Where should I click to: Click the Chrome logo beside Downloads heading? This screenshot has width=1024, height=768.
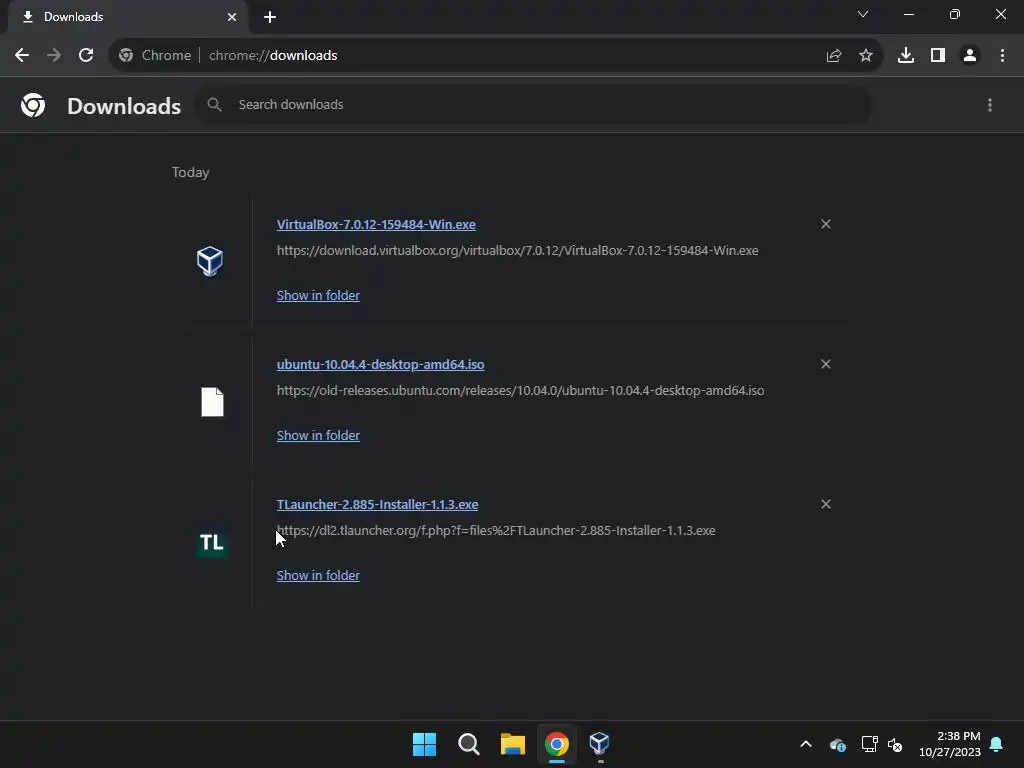[33, 105]
